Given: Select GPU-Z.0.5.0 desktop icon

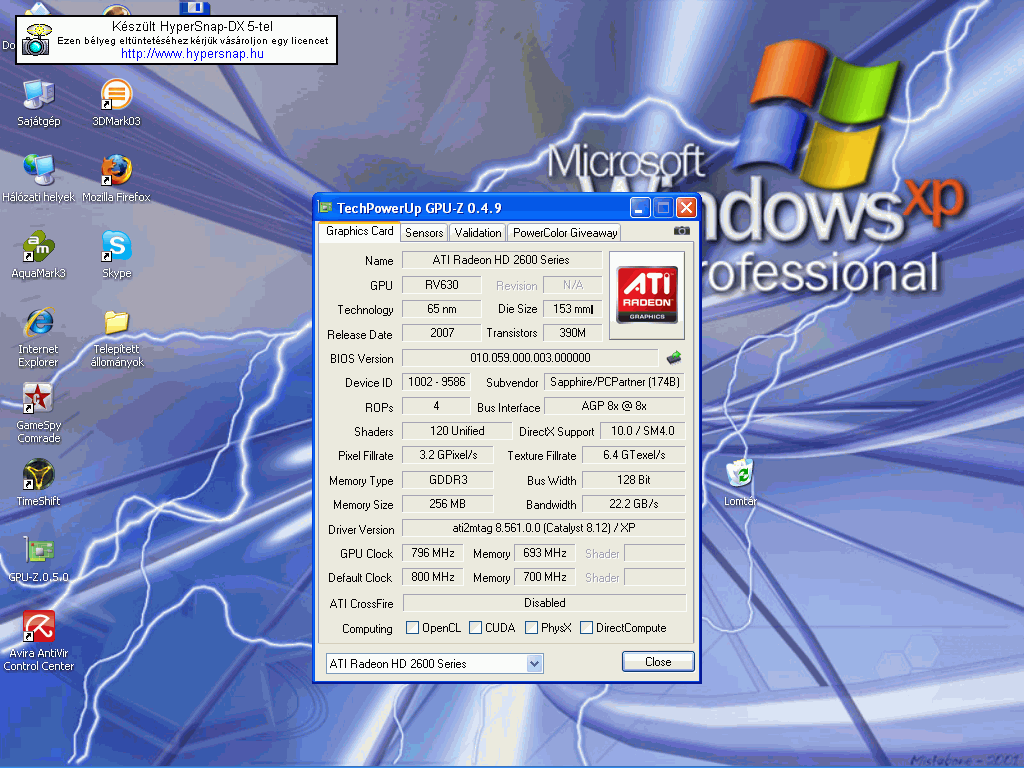Looking at the screenshot, I should (x=39, y=559).
